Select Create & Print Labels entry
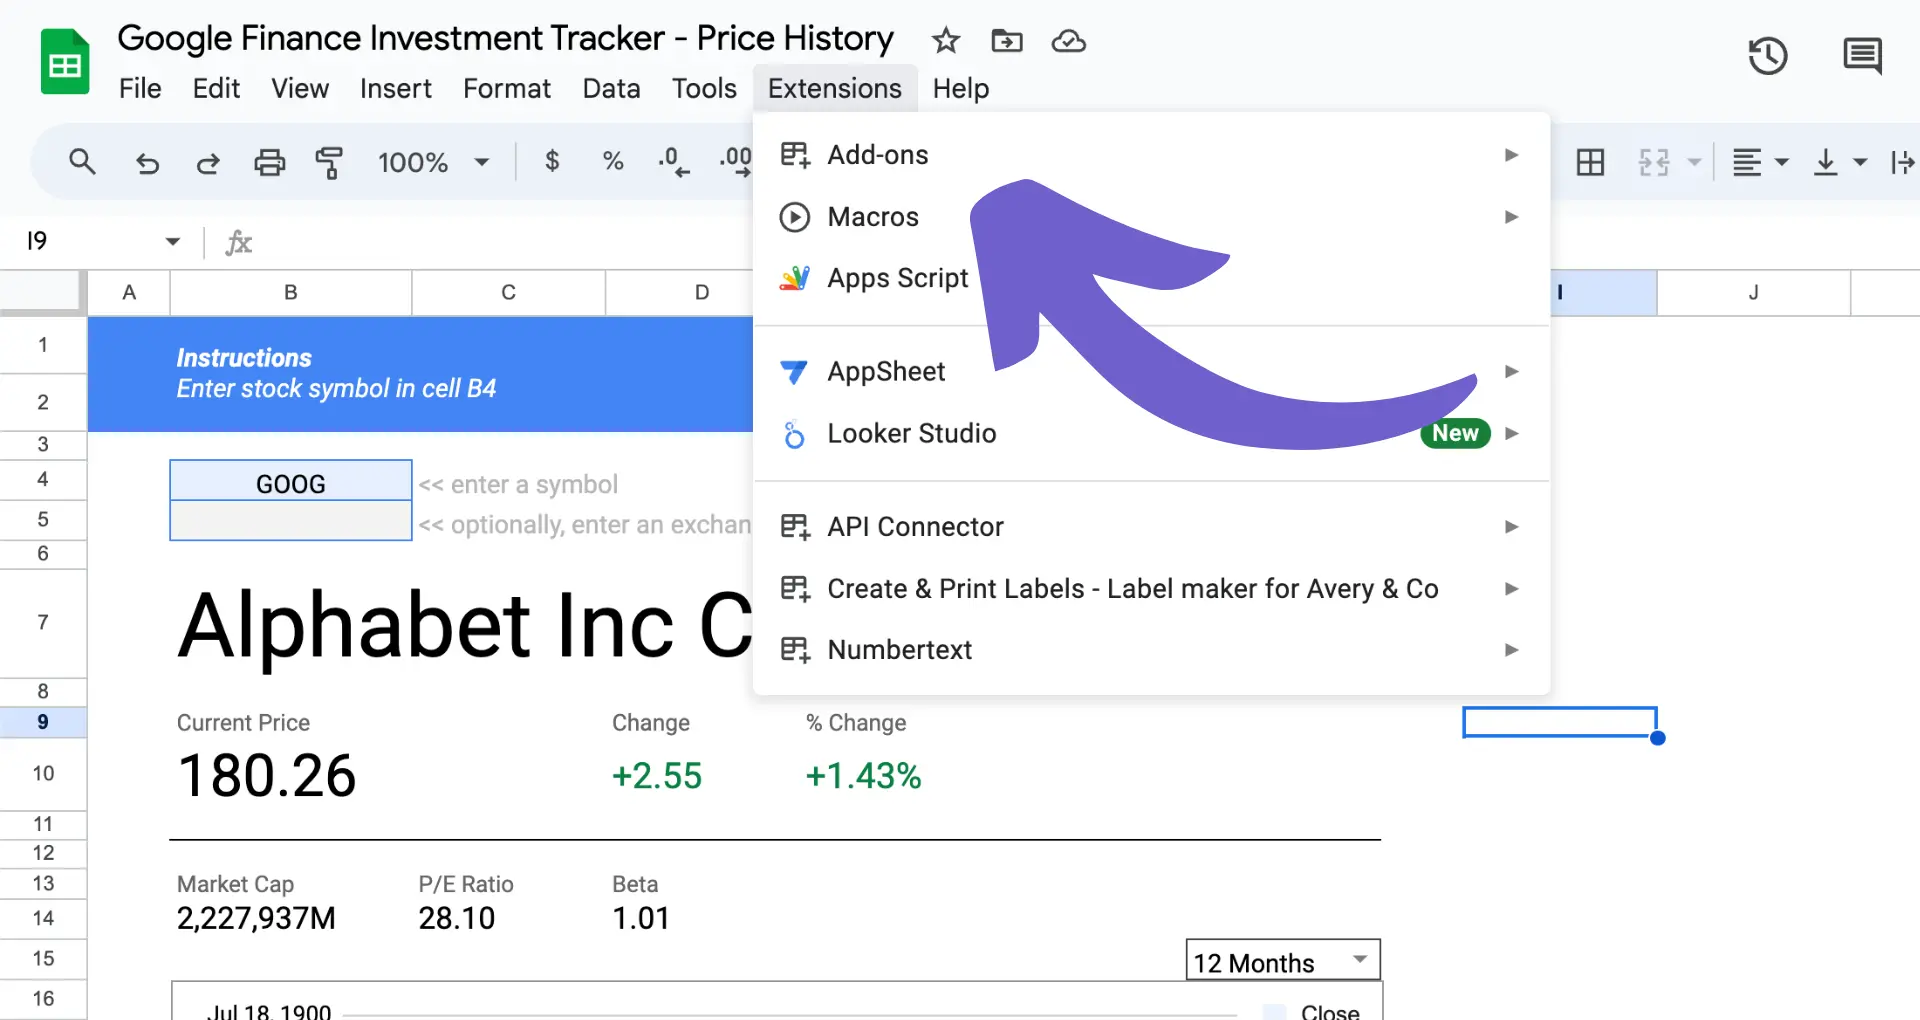 [1151, 589]
